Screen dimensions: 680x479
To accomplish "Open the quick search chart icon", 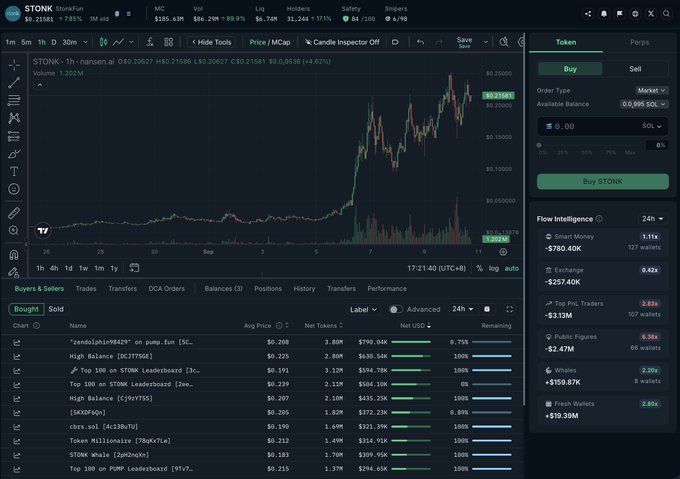I will tap(503, 42).
